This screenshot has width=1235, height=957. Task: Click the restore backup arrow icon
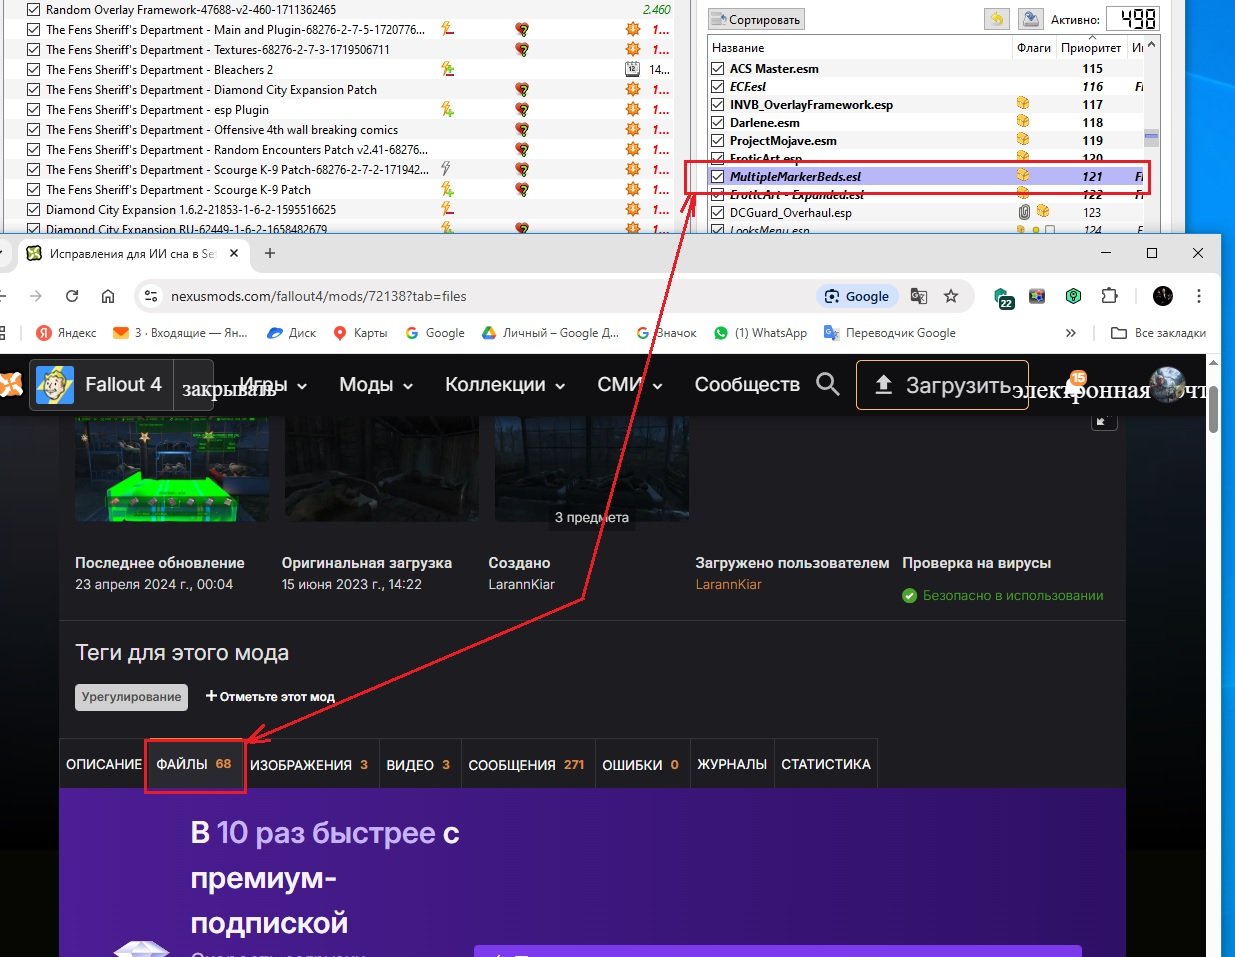(996, 19)
